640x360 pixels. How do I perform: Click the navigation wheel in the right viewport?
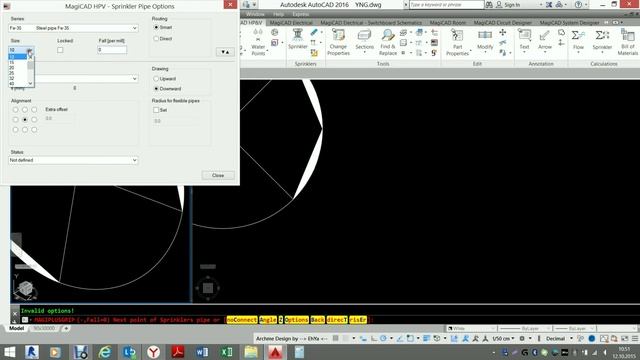point(208,288)
